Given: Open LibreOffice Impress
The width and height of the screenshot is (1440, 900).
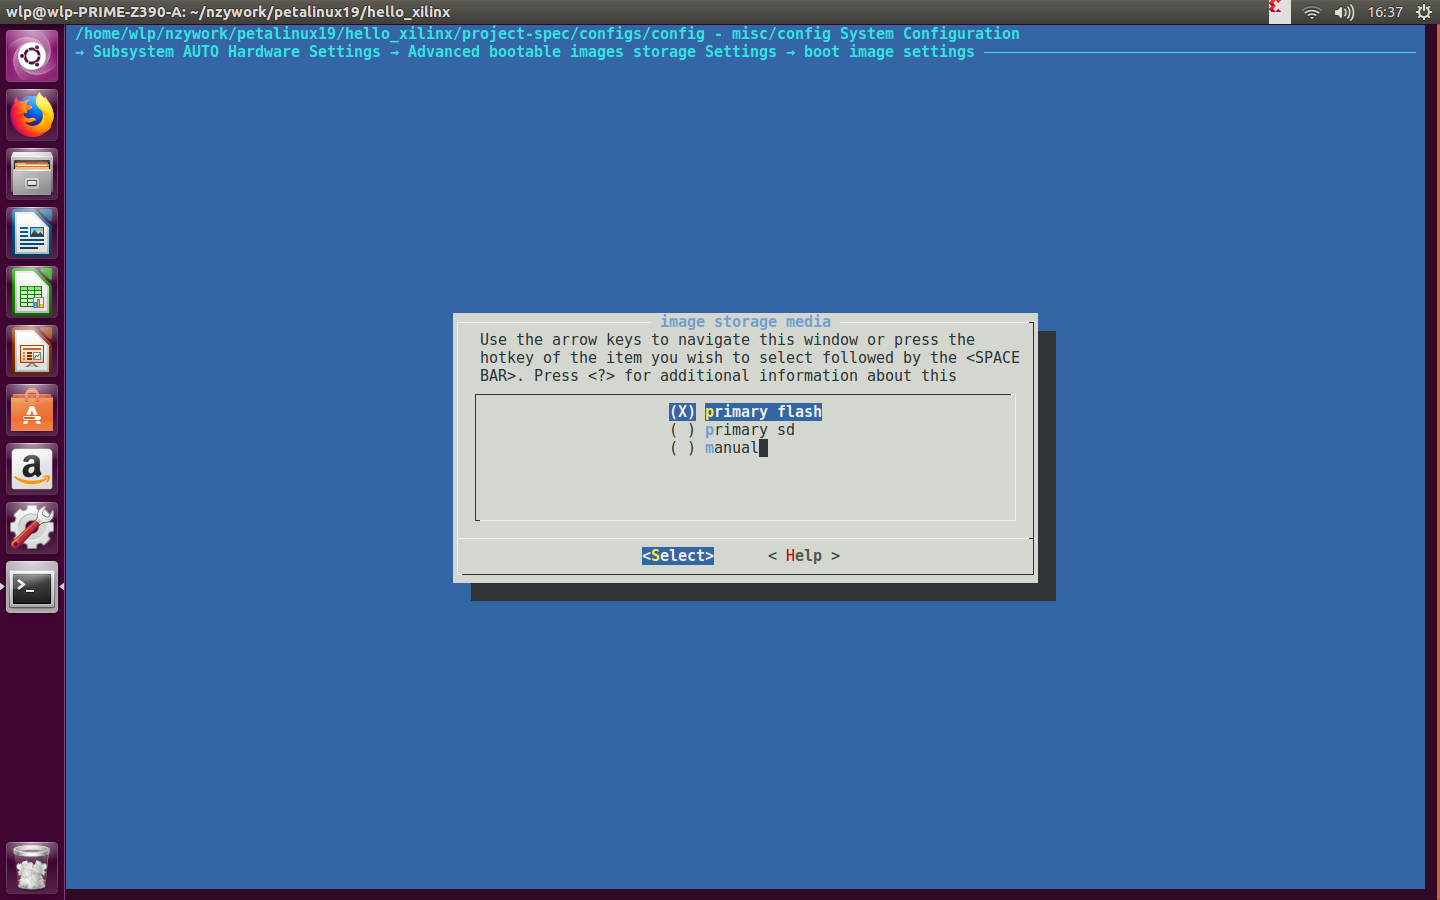Looking at the screenshot, I should coord(31,350).
